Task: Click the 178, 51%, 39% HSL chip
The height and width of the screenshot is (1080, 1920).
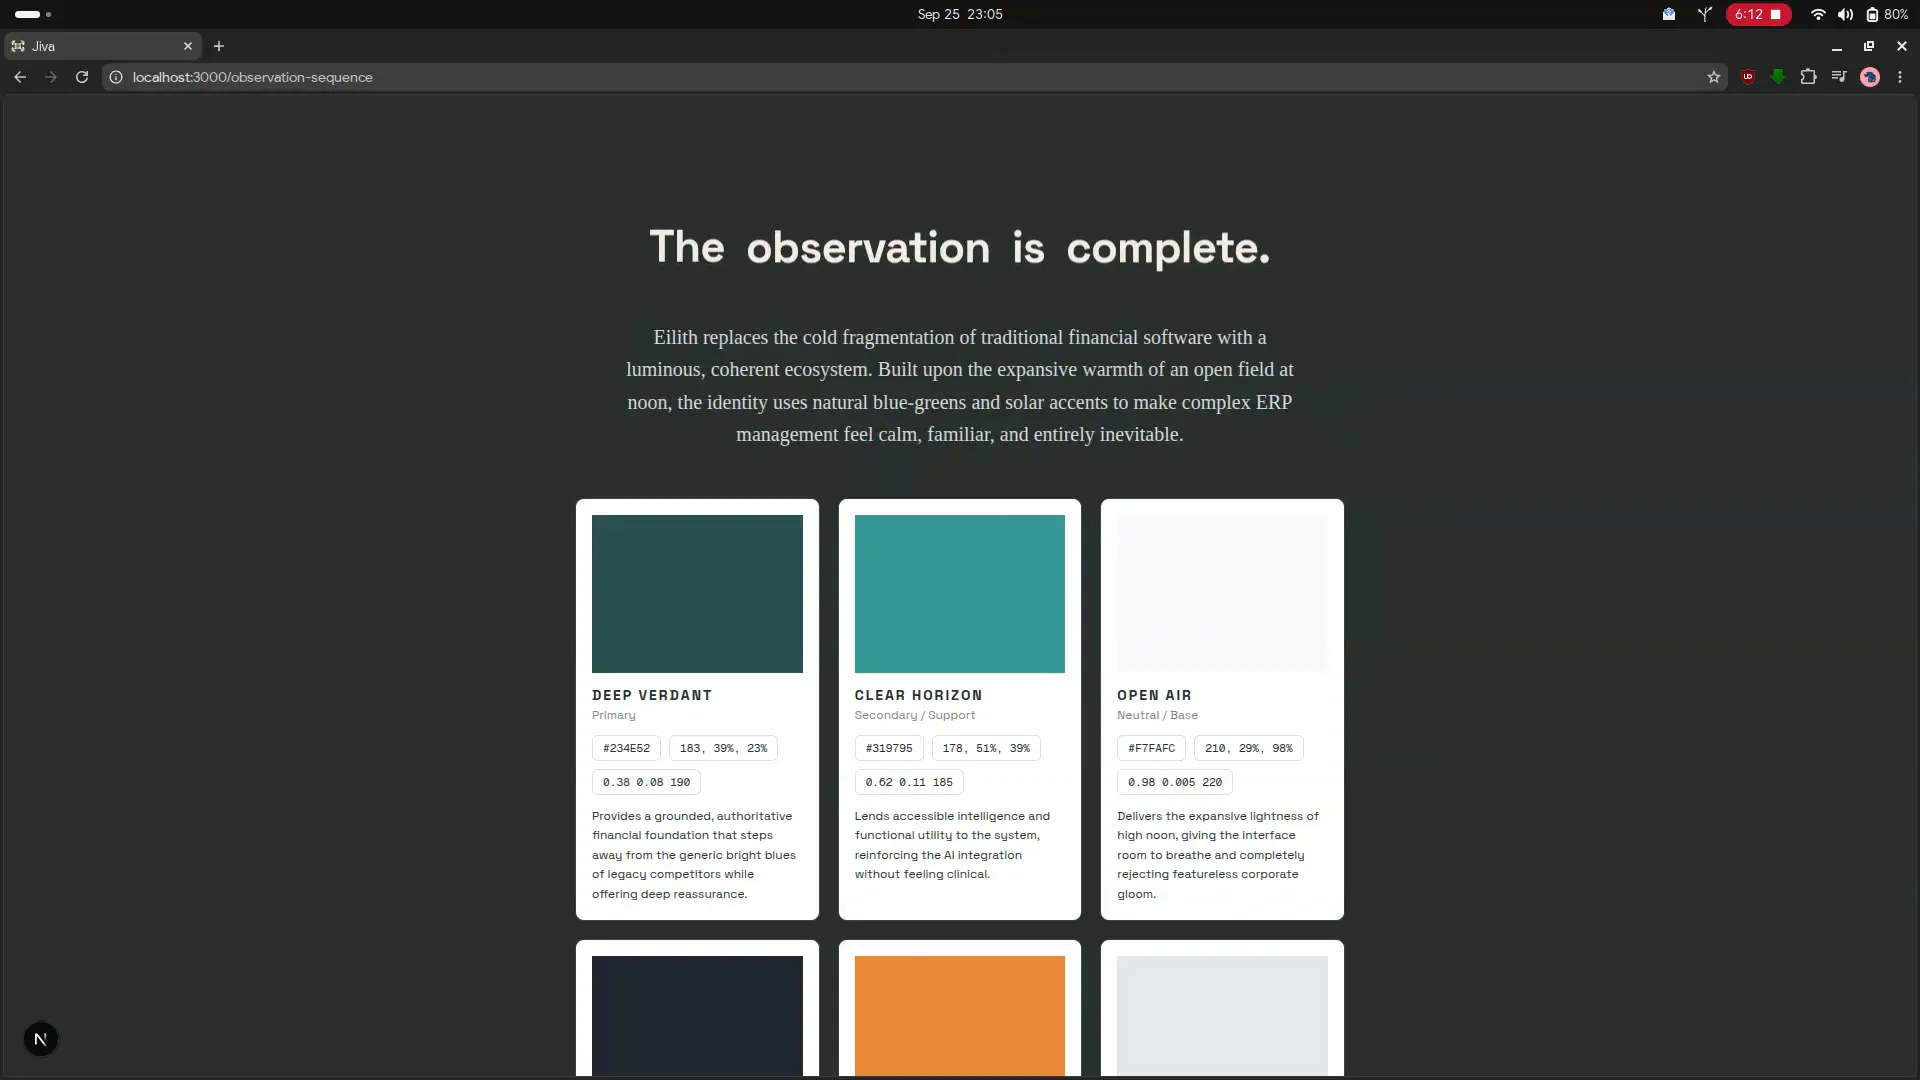Action: pyautogui.click(x=986, y=748)
